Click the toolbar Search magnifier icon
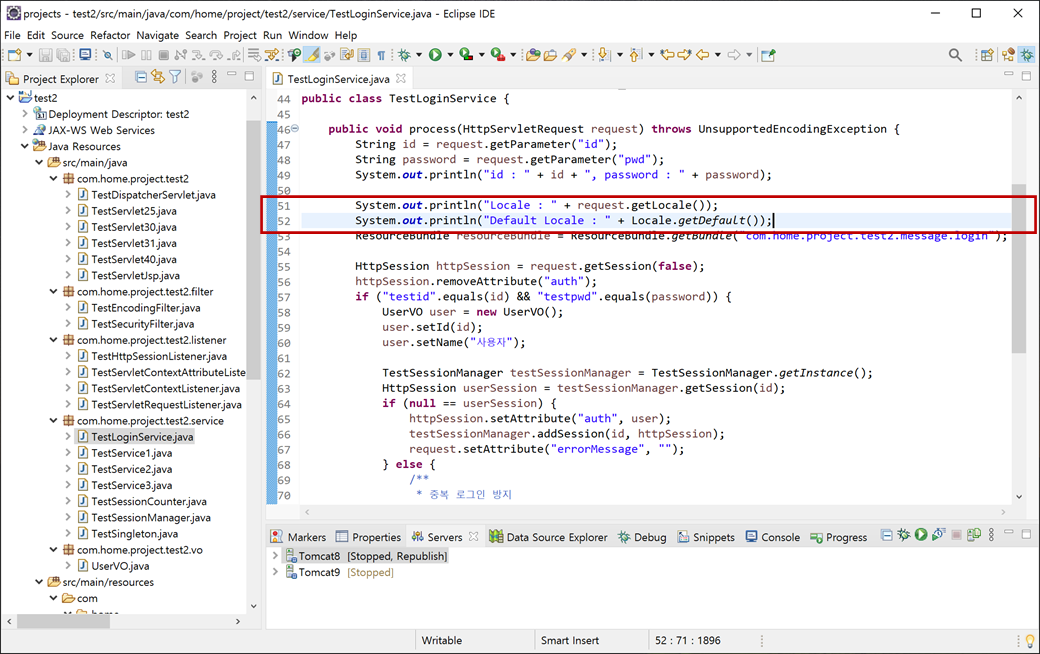 pyautogui.click(x=955, y=55)
